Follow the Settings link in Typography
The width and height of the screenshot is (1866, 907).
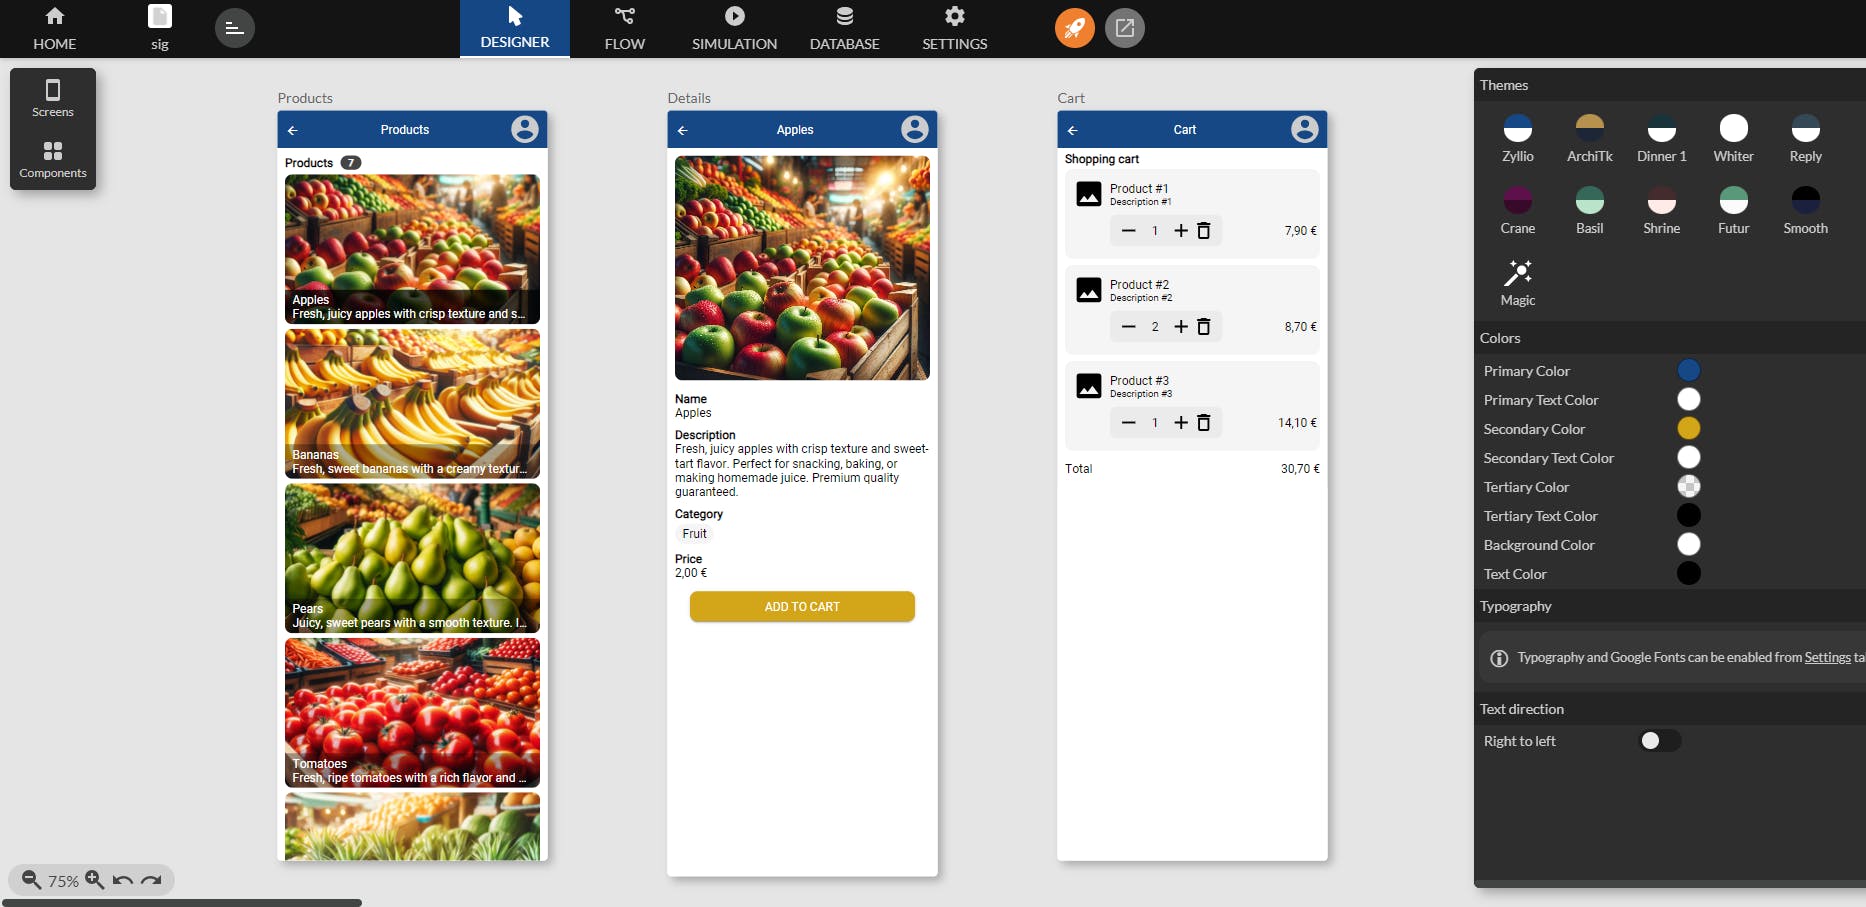tap(1827, 657)
